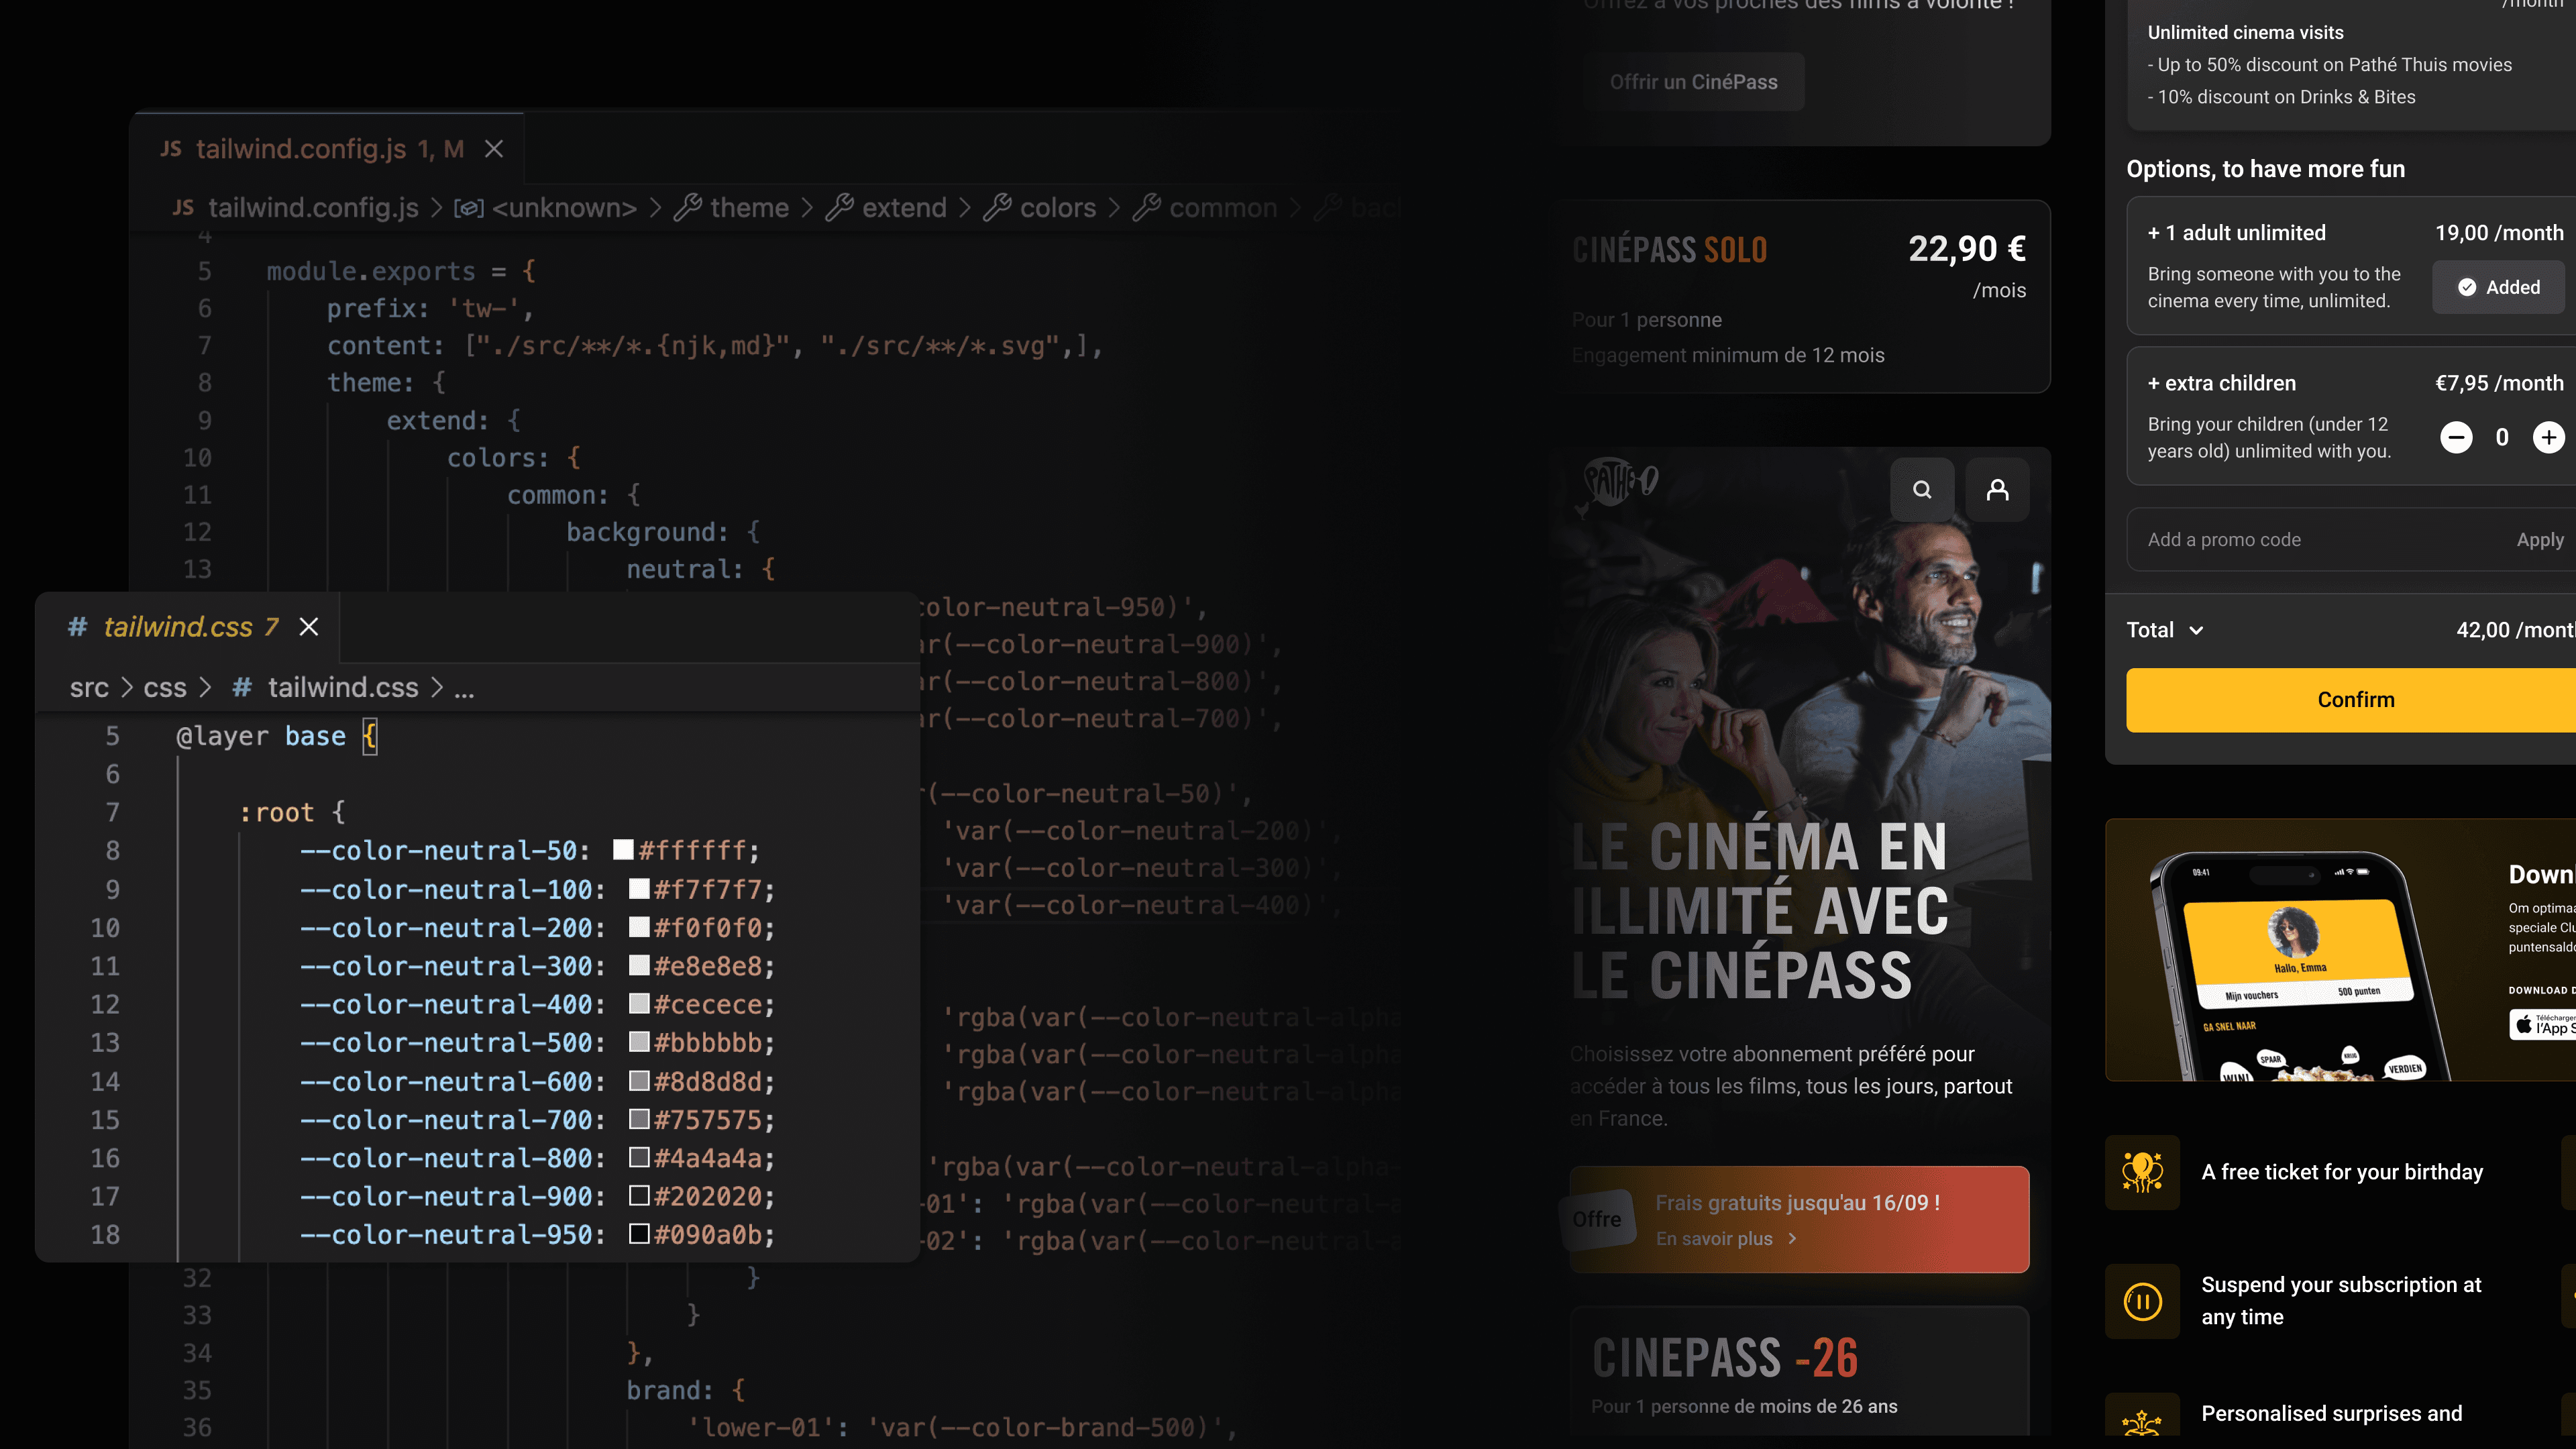The height and width of the screenshot is (1449, 2576).
Task: Click the wrench icon beside theme breadcrumb
Action: click(688, 207)
